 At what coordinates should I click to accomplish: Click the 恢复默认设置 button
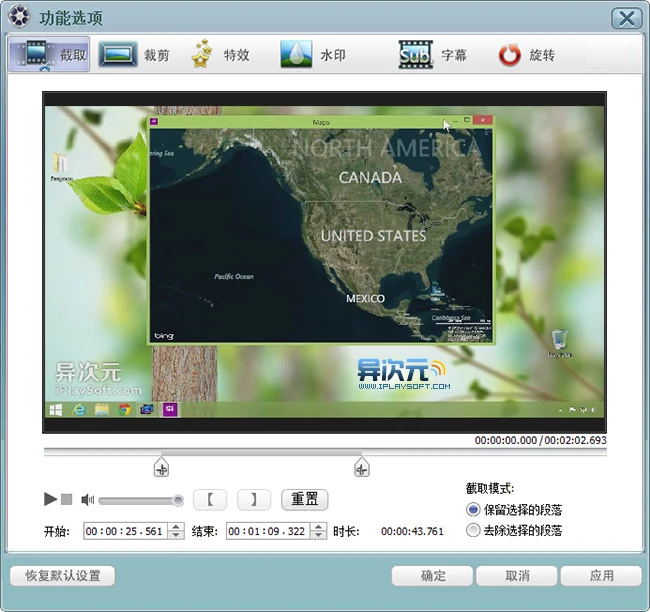[x=62, y=576]
